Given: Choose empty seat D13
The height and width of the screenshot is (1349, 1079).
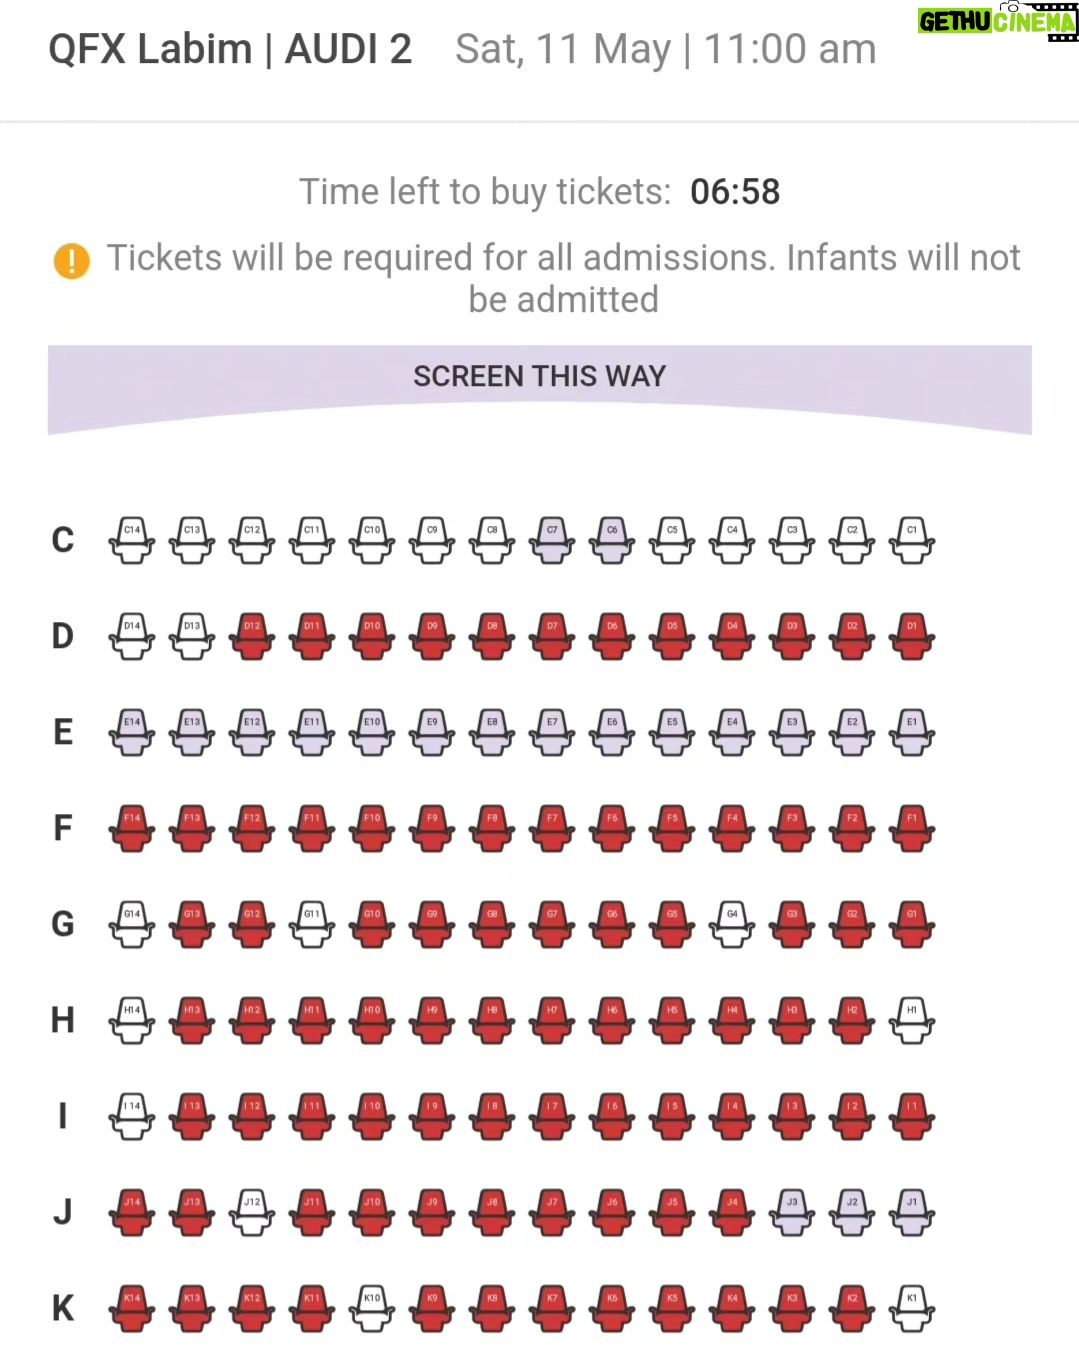Looking at the screenshot, I should point(192,636).
